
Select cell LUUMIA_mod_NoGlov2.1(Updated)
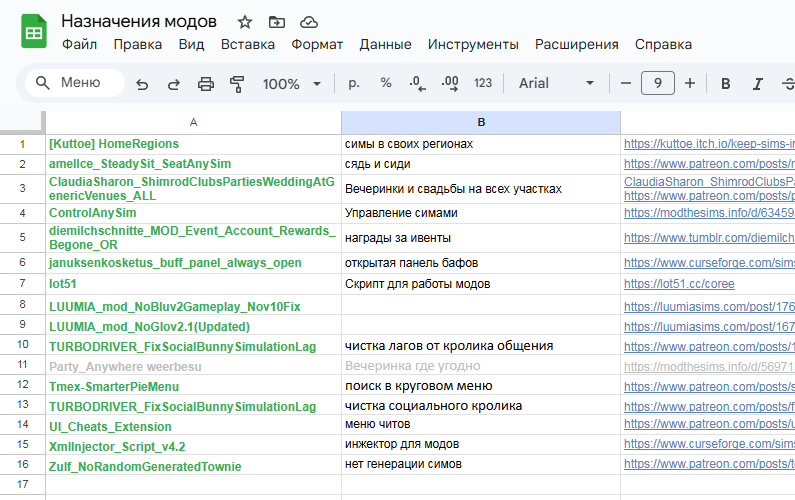pyautogui.click(x=193, y=325)
